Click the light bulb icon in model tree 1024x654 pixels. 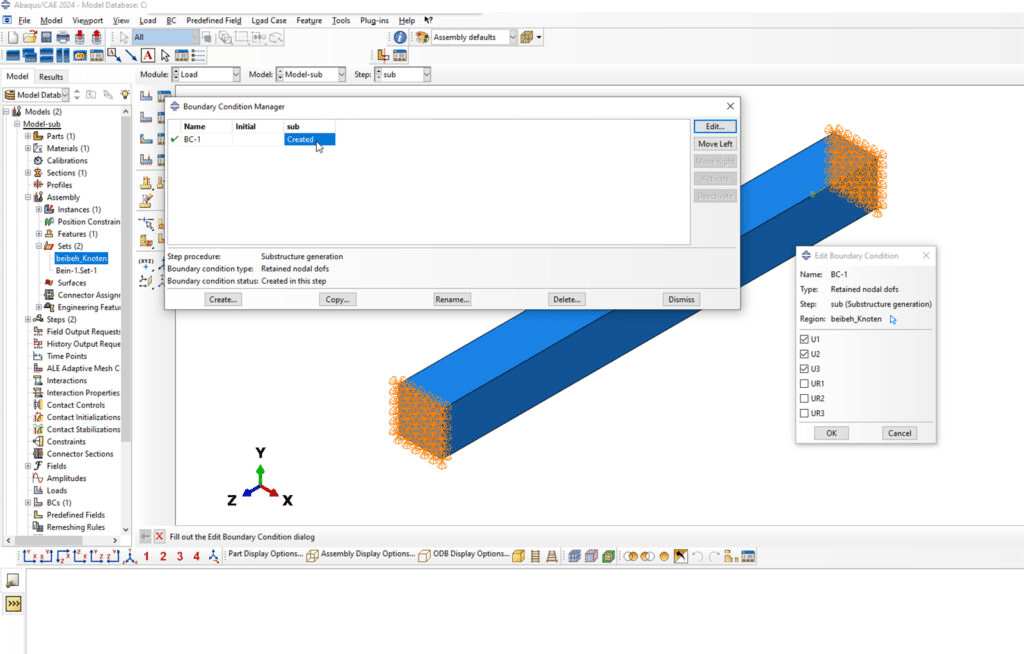[125, 94]
